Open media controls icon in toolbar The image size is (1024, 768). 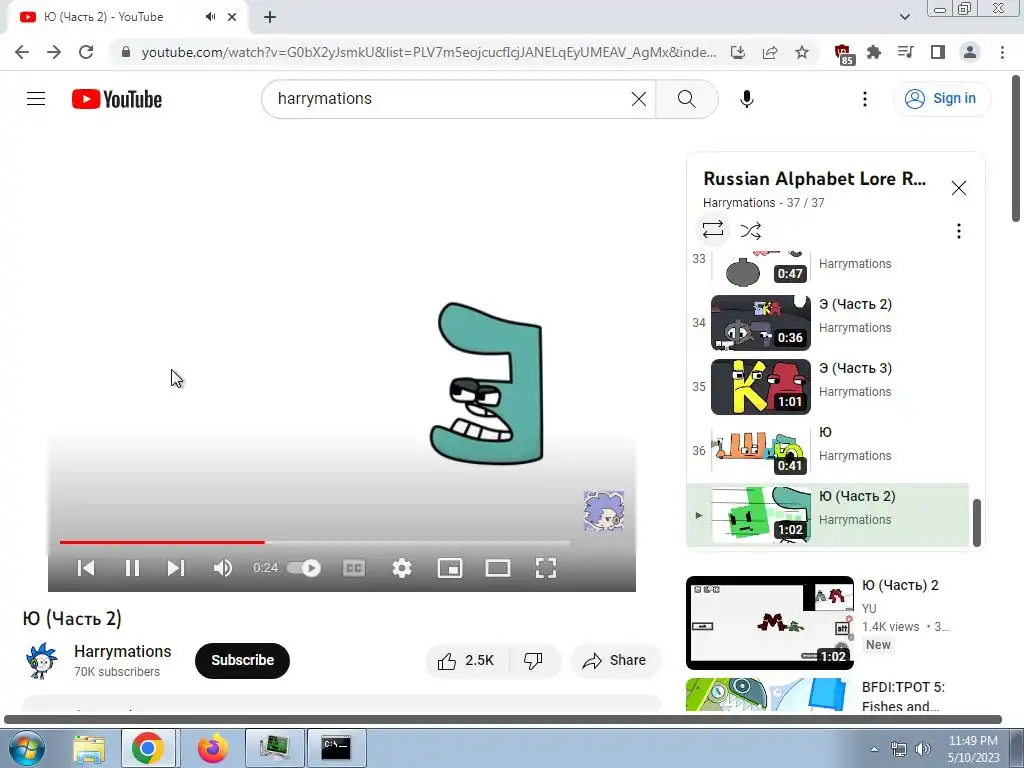(906, 52)
